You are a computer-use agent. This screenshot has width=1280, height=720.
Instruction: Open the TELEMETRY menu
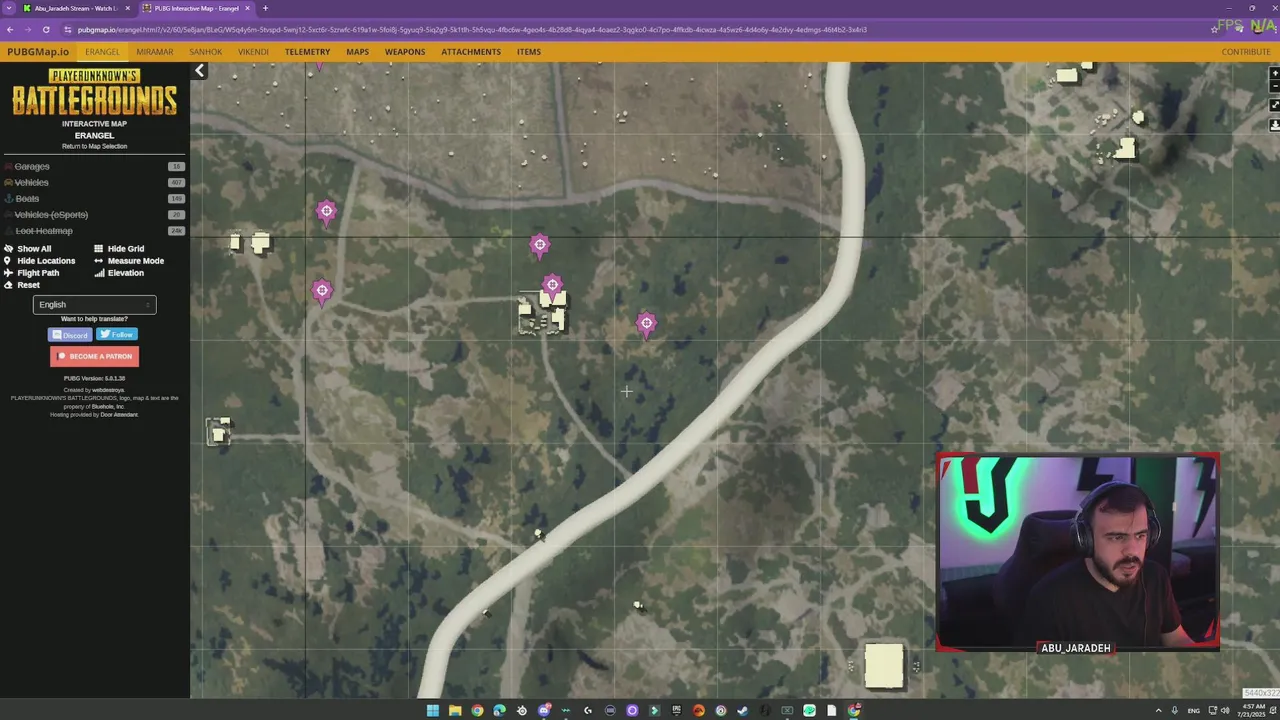click(x=307, y=52)
